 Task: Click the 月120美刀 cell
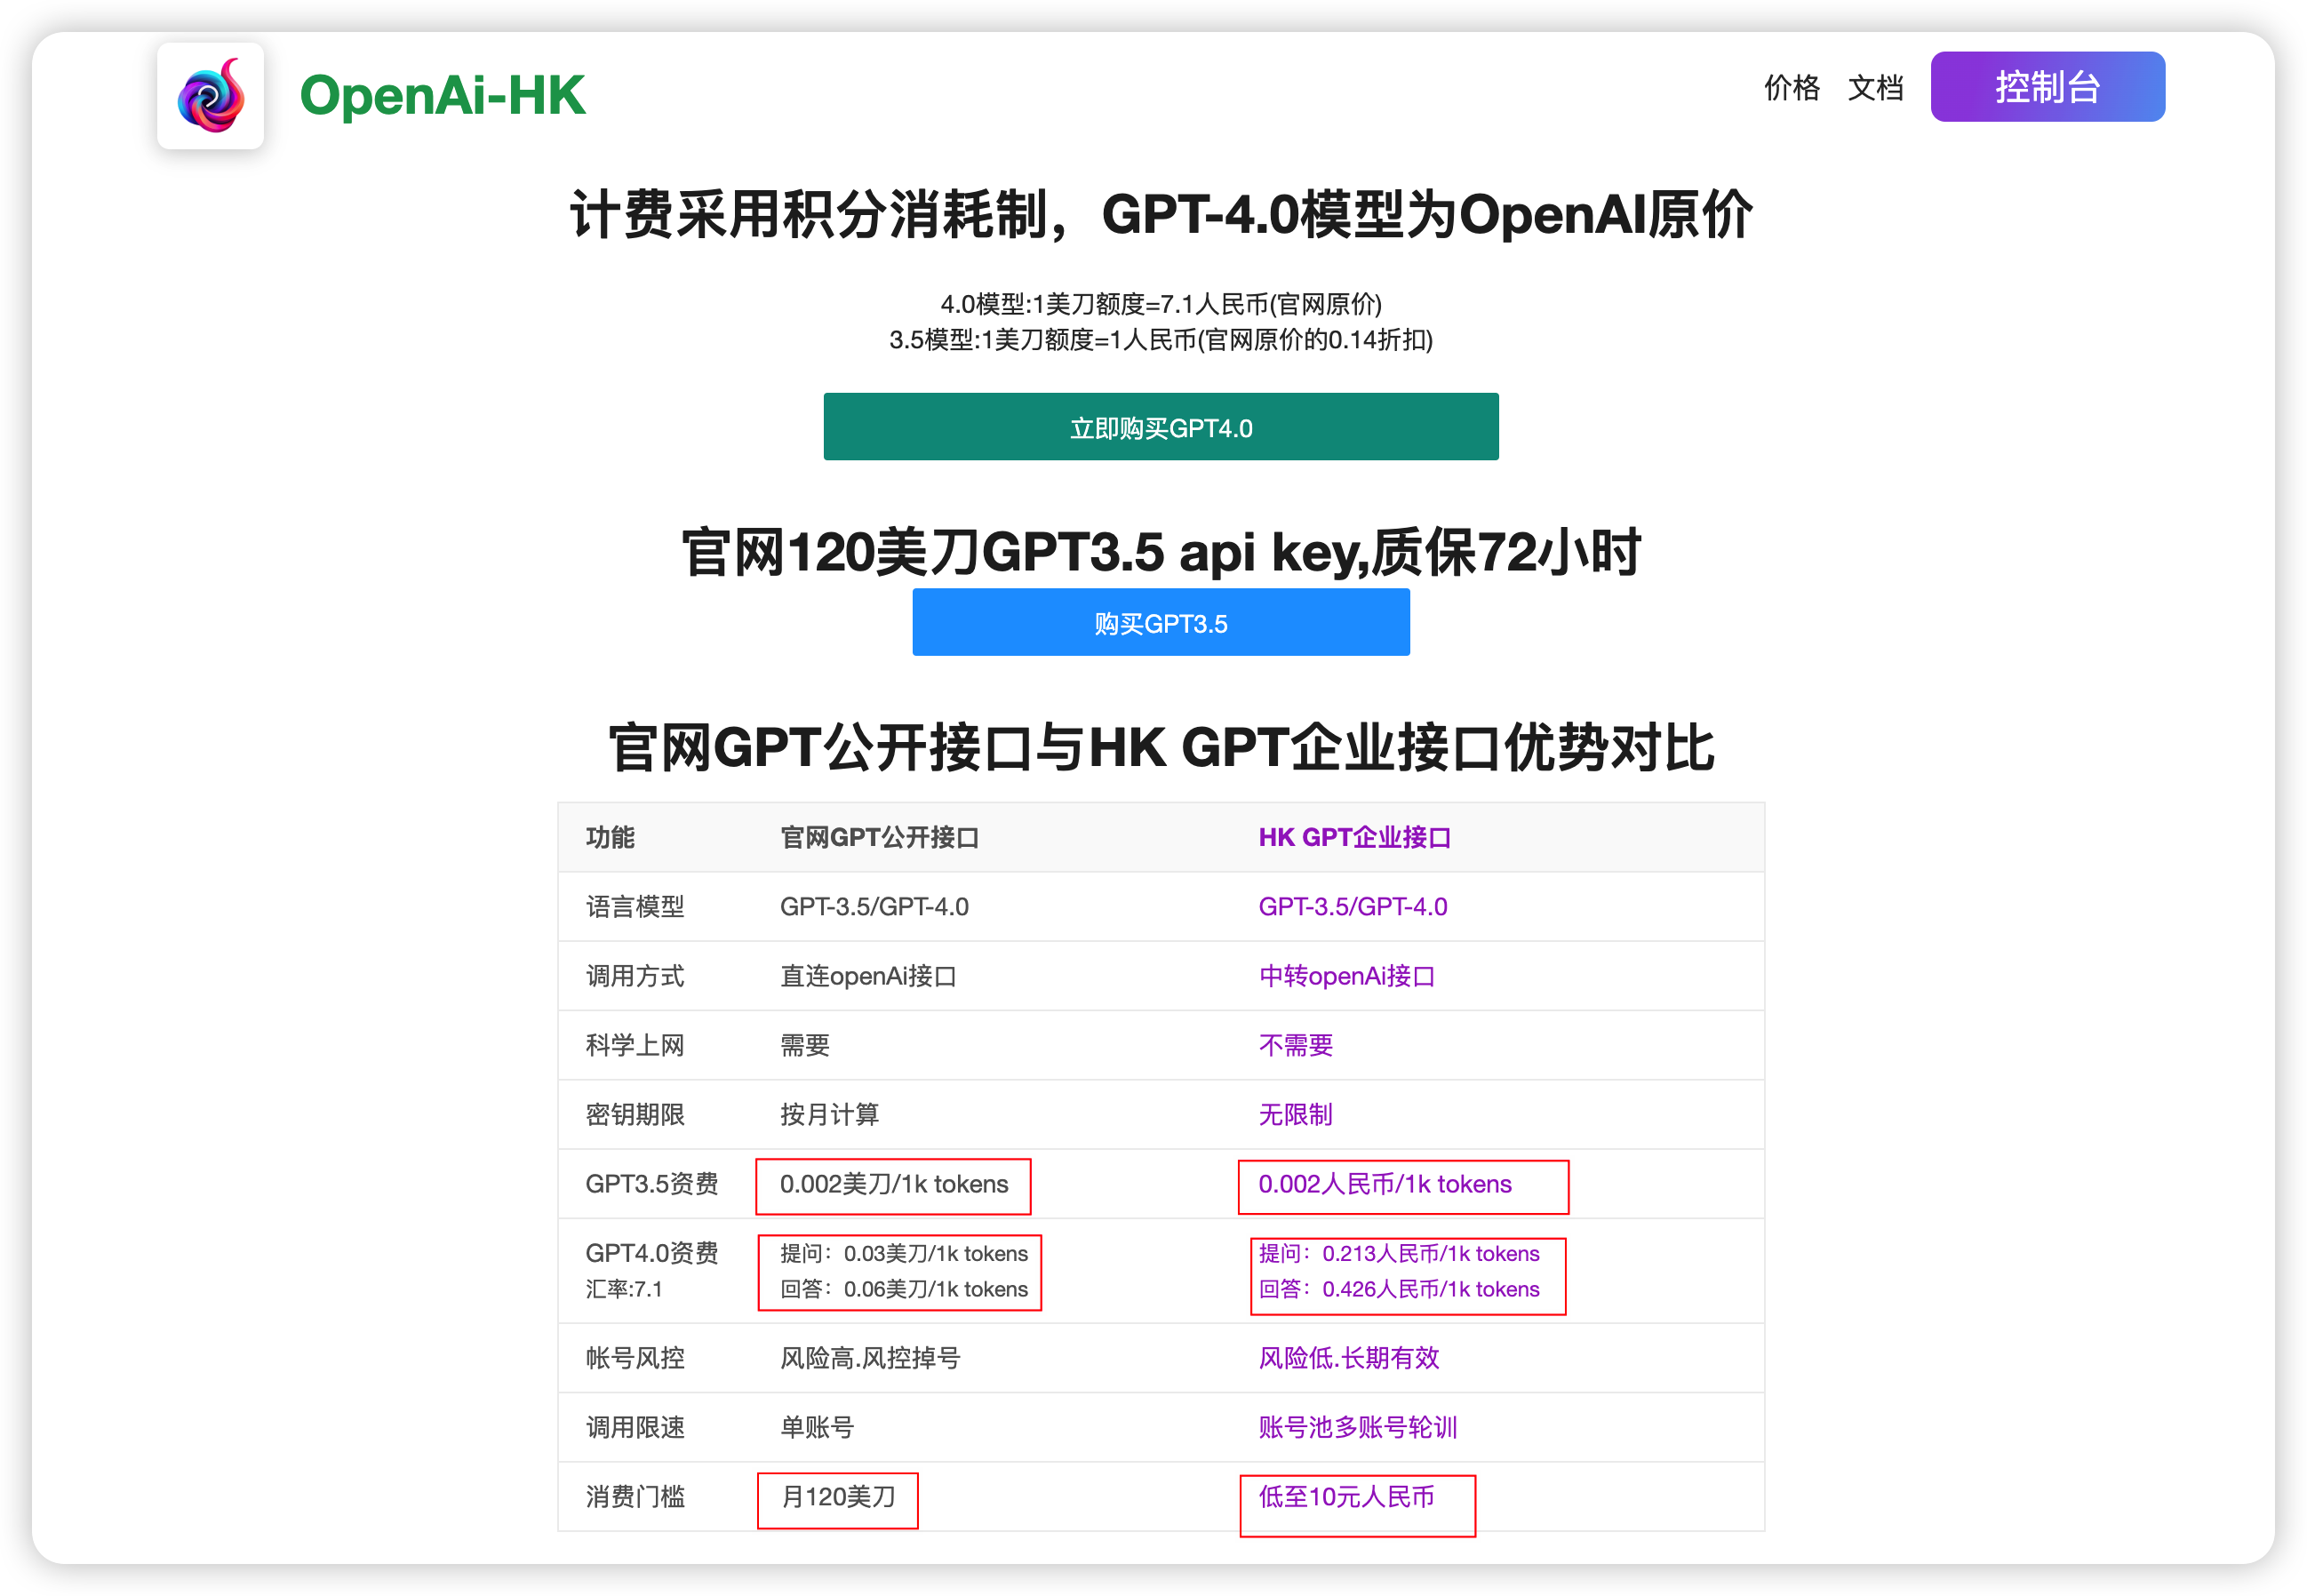point(838,1497)
